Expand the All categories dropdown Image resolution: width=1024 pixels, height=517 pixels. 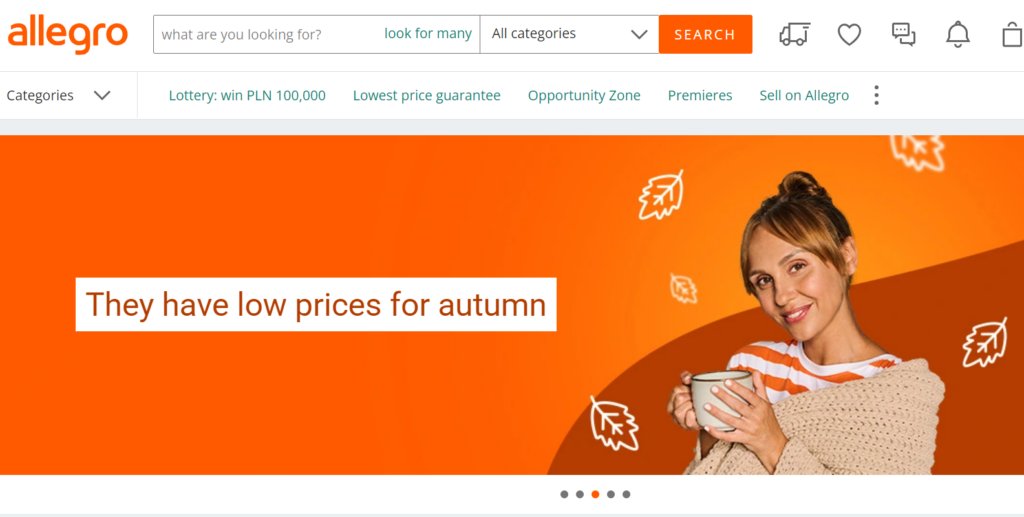[569, 34]
